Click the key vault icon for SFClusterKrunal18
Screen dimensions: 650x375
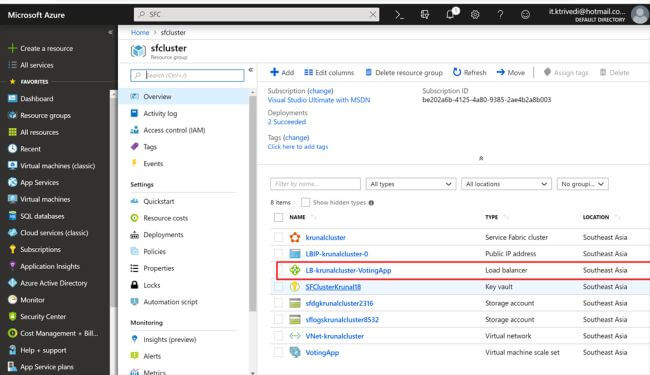tap(295, 287)
